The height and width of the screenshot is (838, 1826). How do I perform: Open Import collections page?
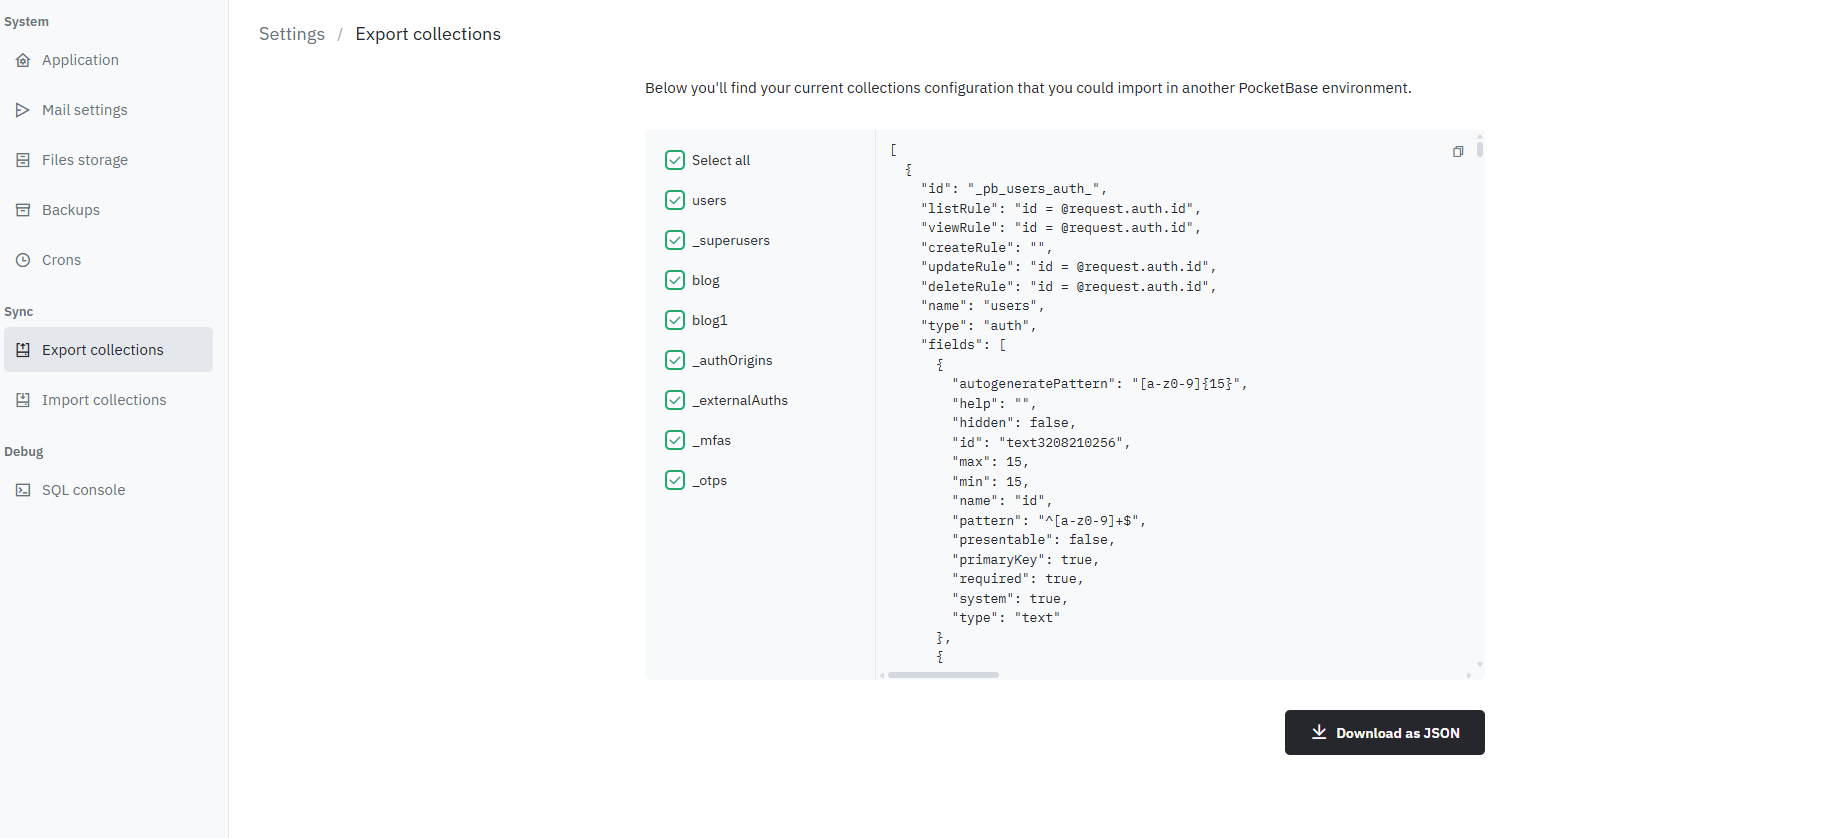pyautogui.click(x=108, y=400)
